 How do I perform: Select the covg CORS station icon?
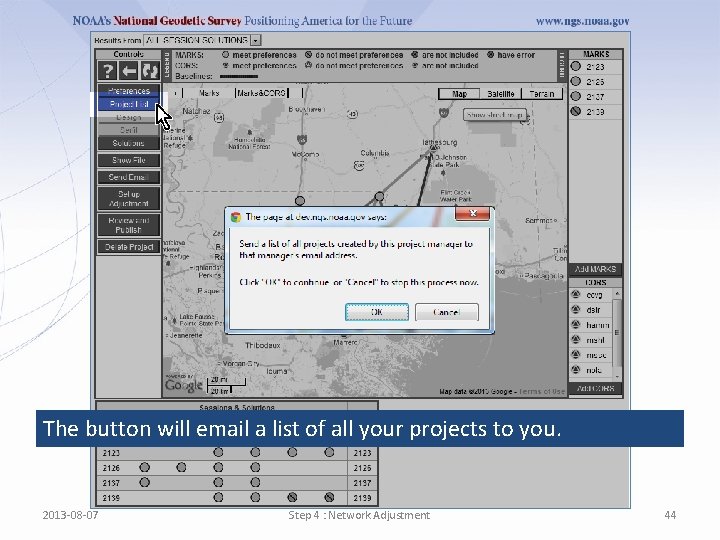(575, 294)
